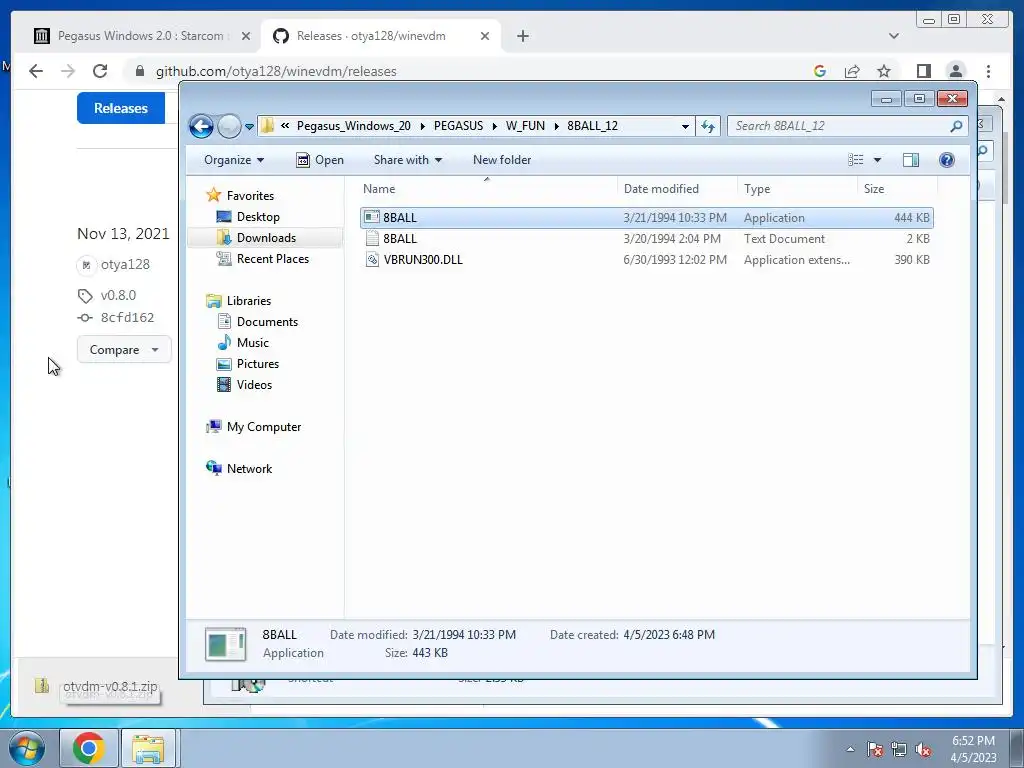This screenshot has height=768, width=1024.
Task: Navigate to PEGASUS breadcrumb folder
Action: 458,126
